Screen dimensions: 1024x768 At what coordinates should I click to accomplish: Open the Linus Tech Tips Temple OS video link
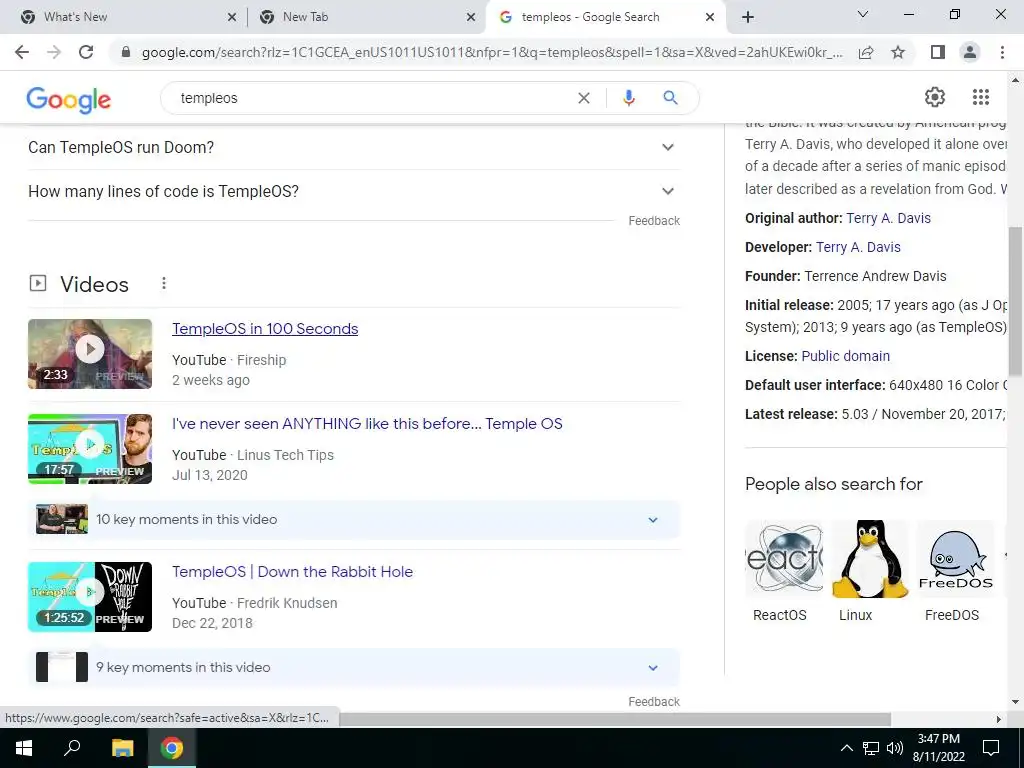367,424
